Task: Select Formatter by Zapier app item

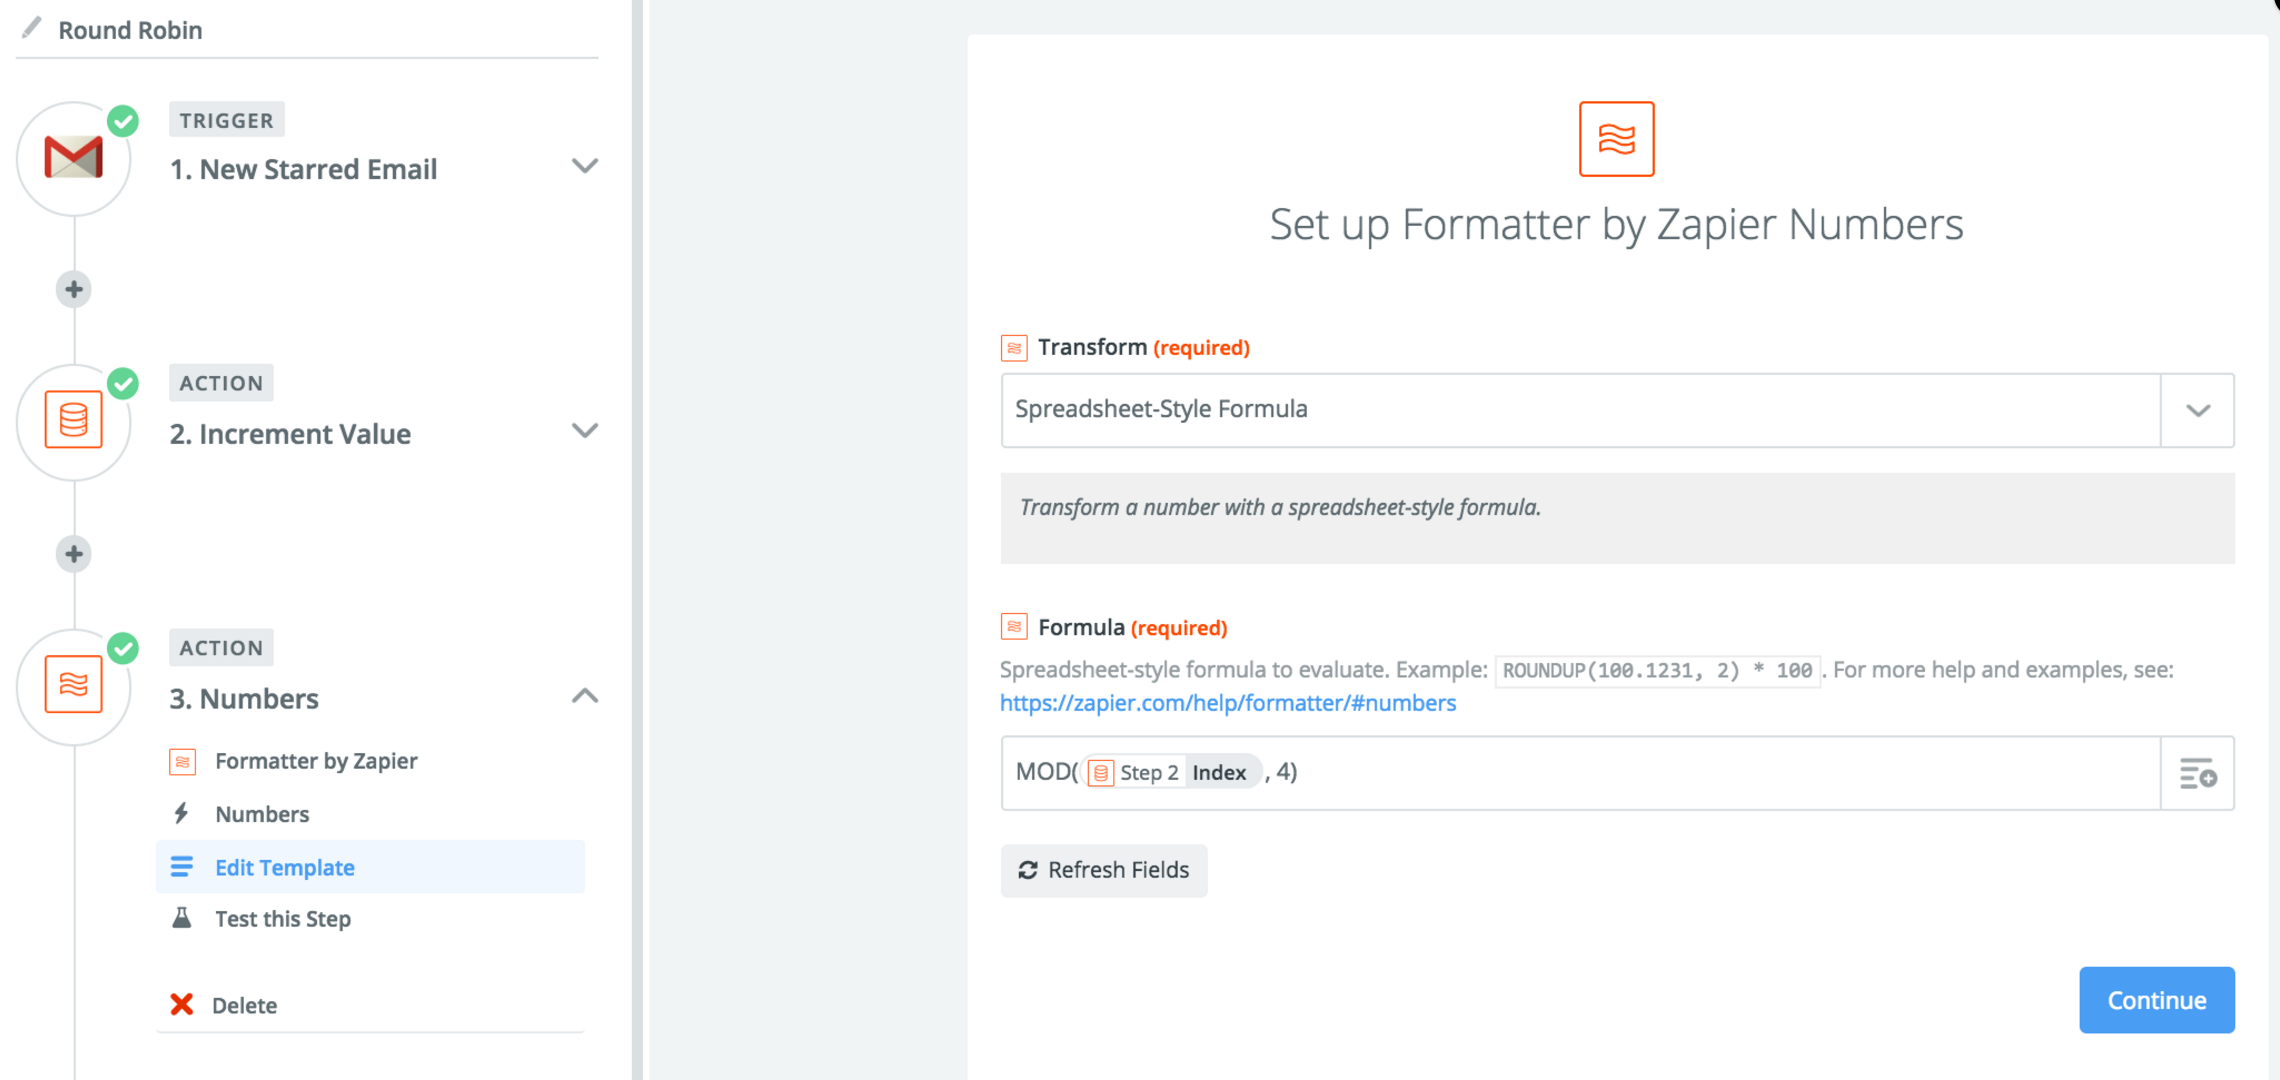Action: pyautogui.click(x=370, y=761)
